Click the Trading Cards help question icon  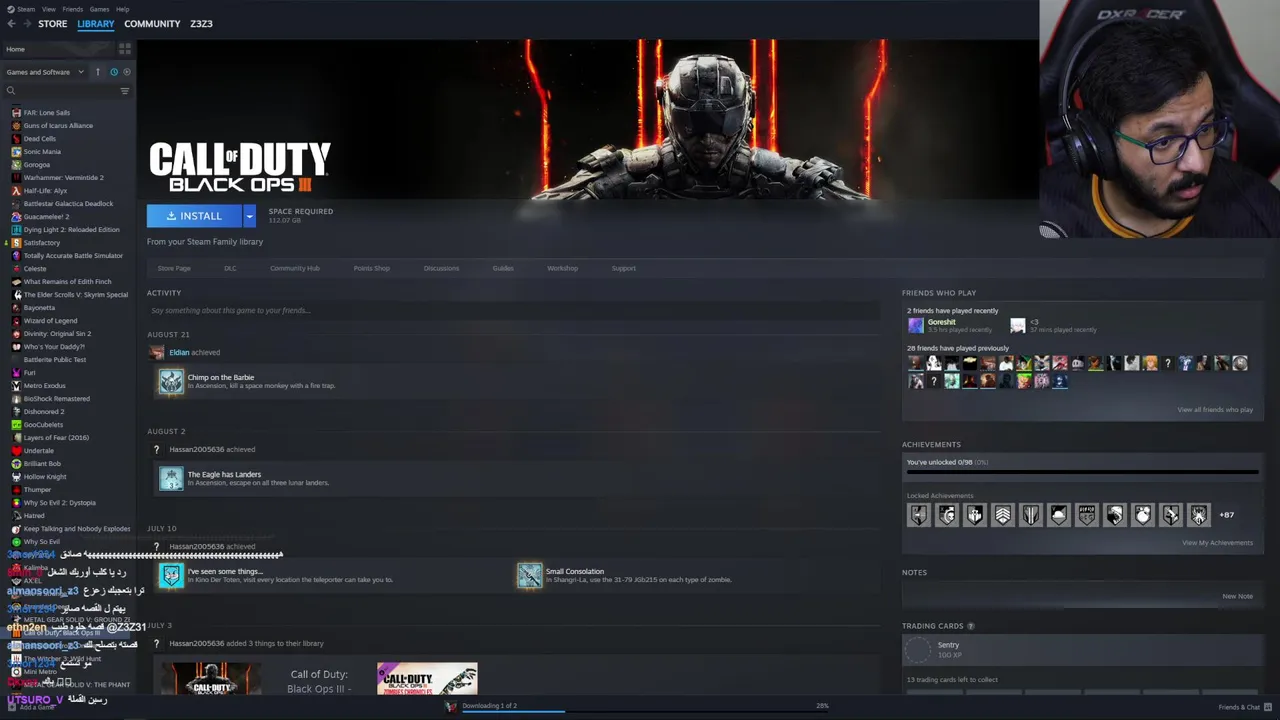970,626
